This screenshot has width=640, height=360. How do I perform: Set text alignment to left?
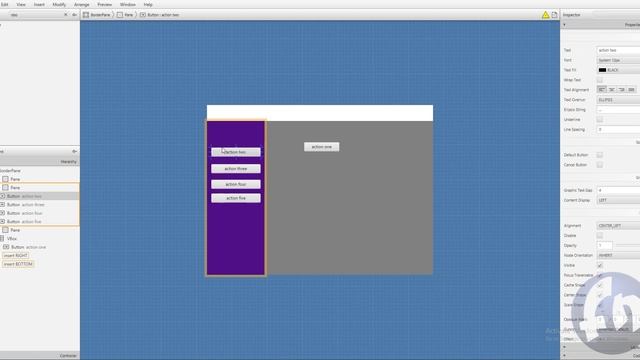(601, 90)
